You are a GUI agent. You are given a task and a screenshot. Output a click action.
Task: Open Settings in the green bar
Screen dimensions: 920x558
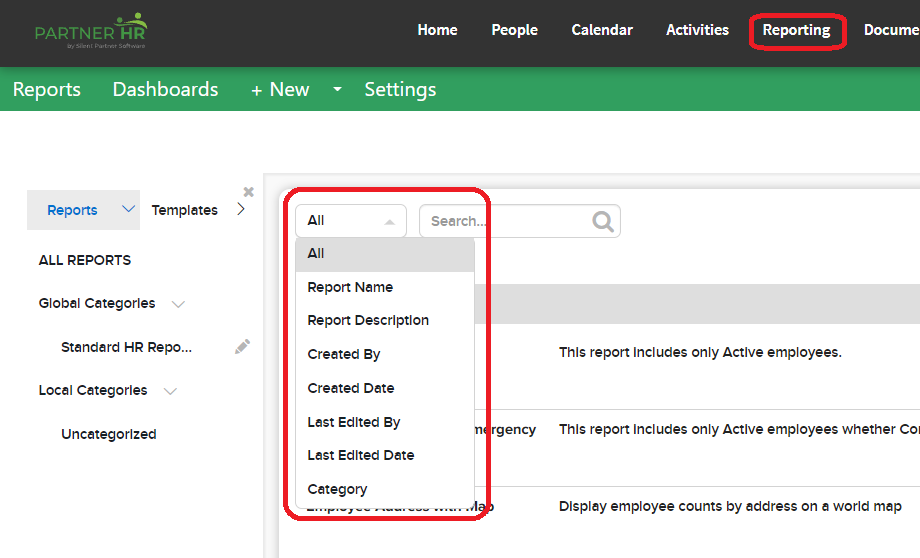[x=400, y=89]
